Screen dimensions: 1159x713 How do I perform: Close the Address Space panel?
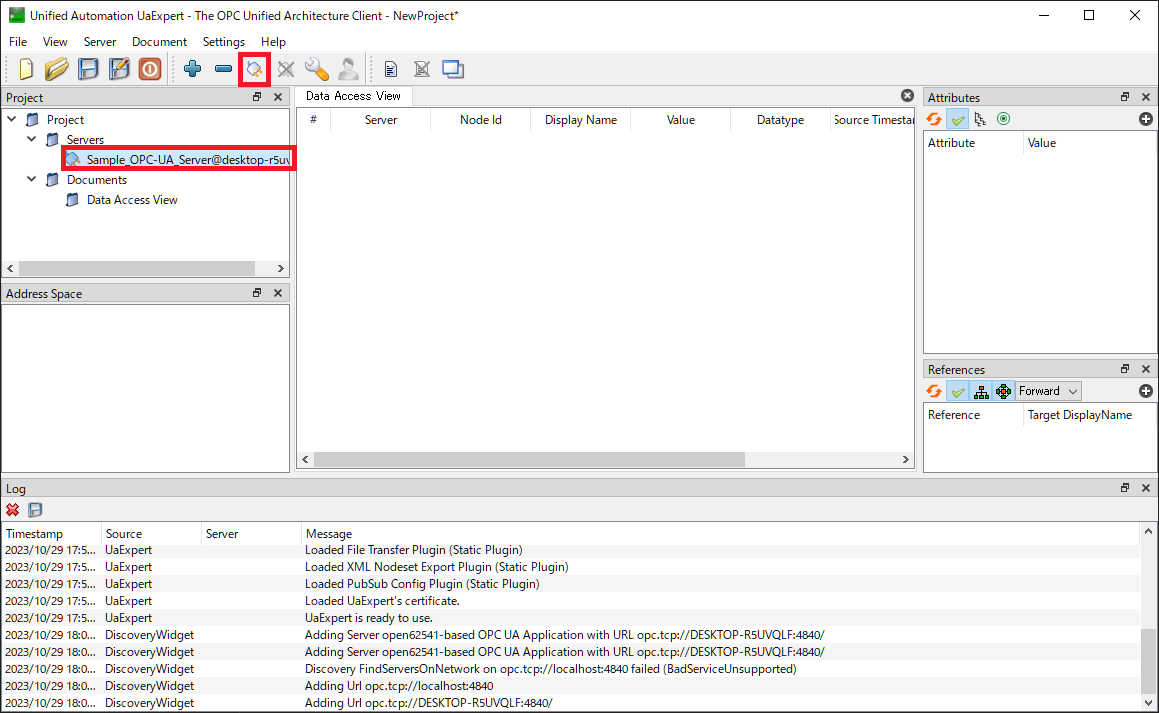pyautogui.click(x=278, y=293)
